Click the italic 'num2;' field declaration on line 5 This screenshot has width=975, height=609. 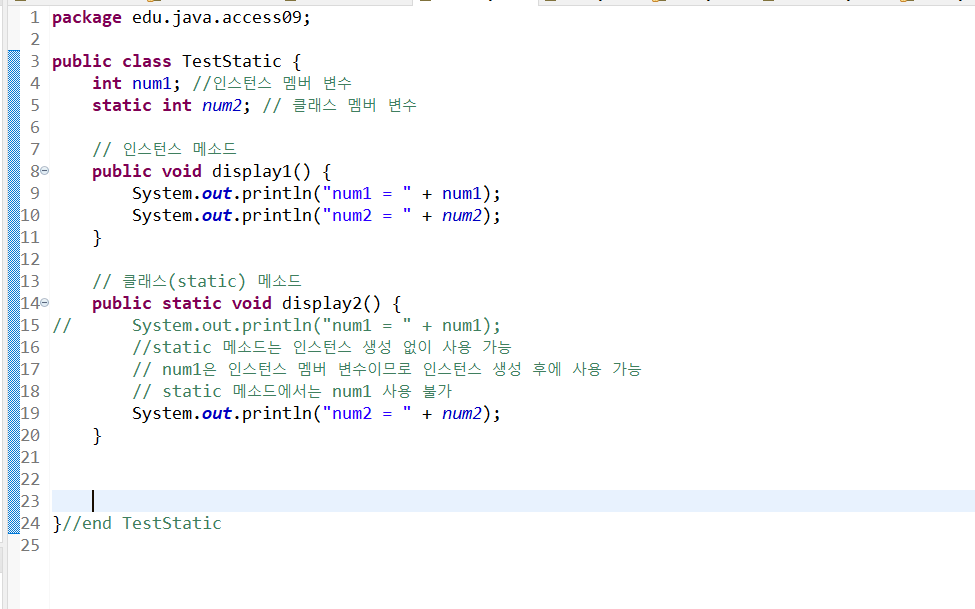(226, 105)
